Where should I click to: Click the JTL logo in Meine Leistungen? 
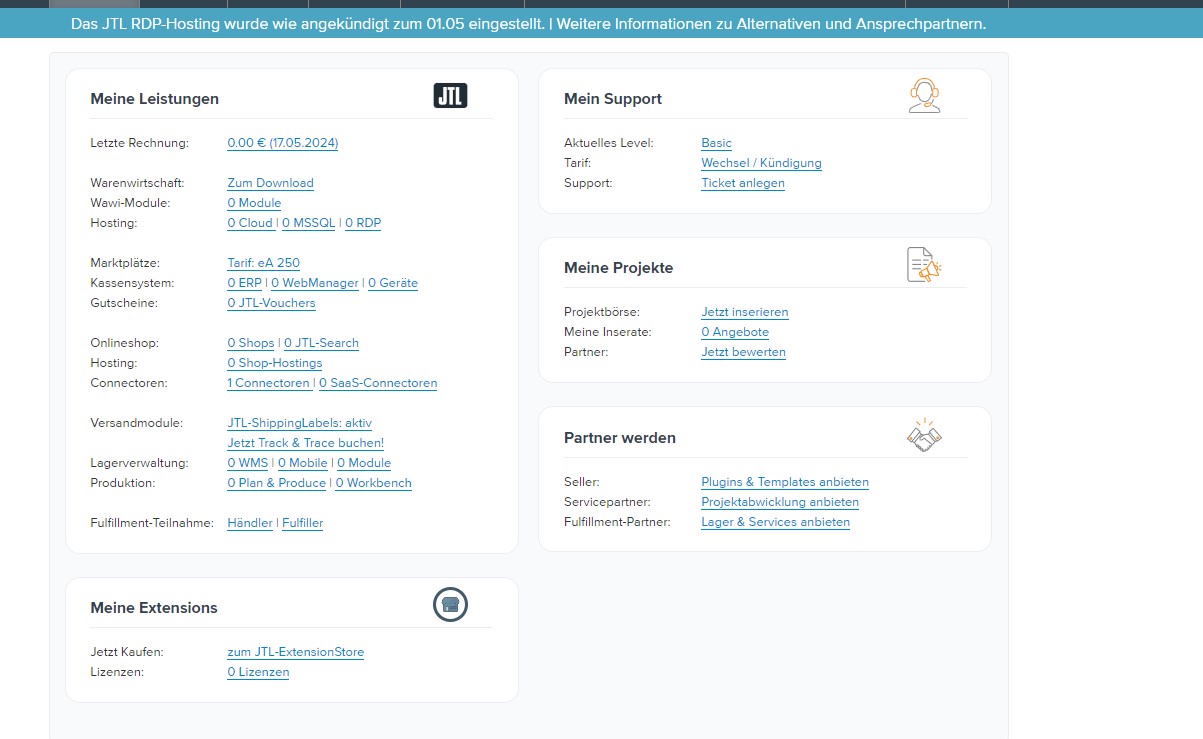coord(450,96)
